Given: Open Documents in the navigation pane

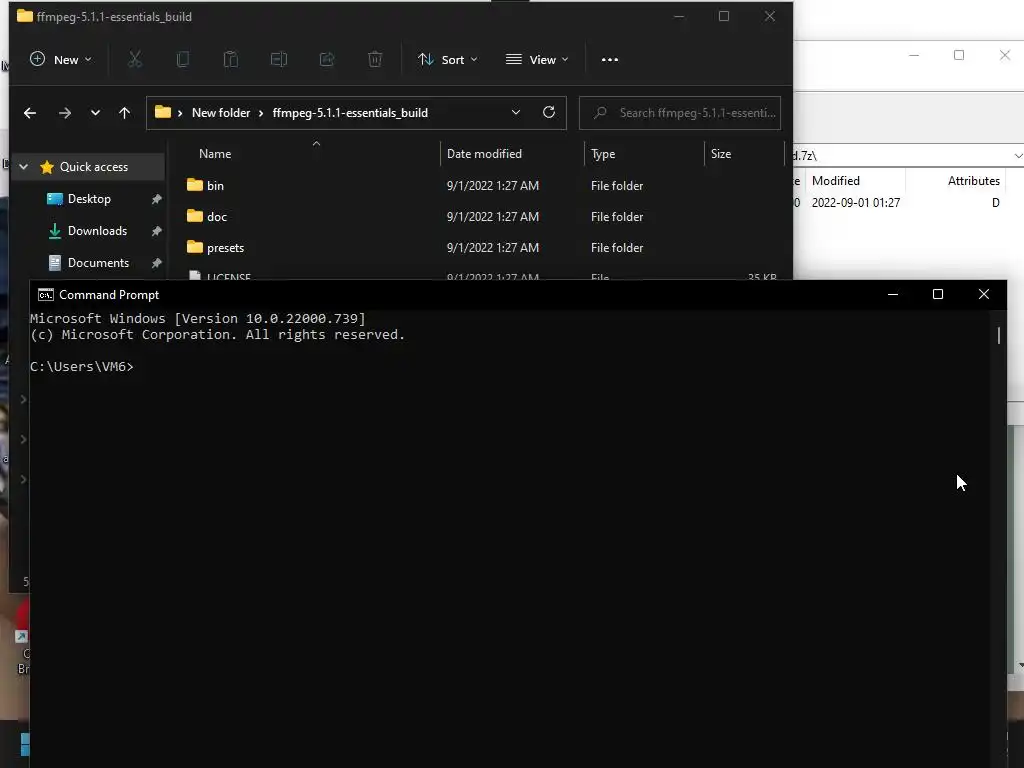Looking at the screenshot, I should [x=98, y=263].
